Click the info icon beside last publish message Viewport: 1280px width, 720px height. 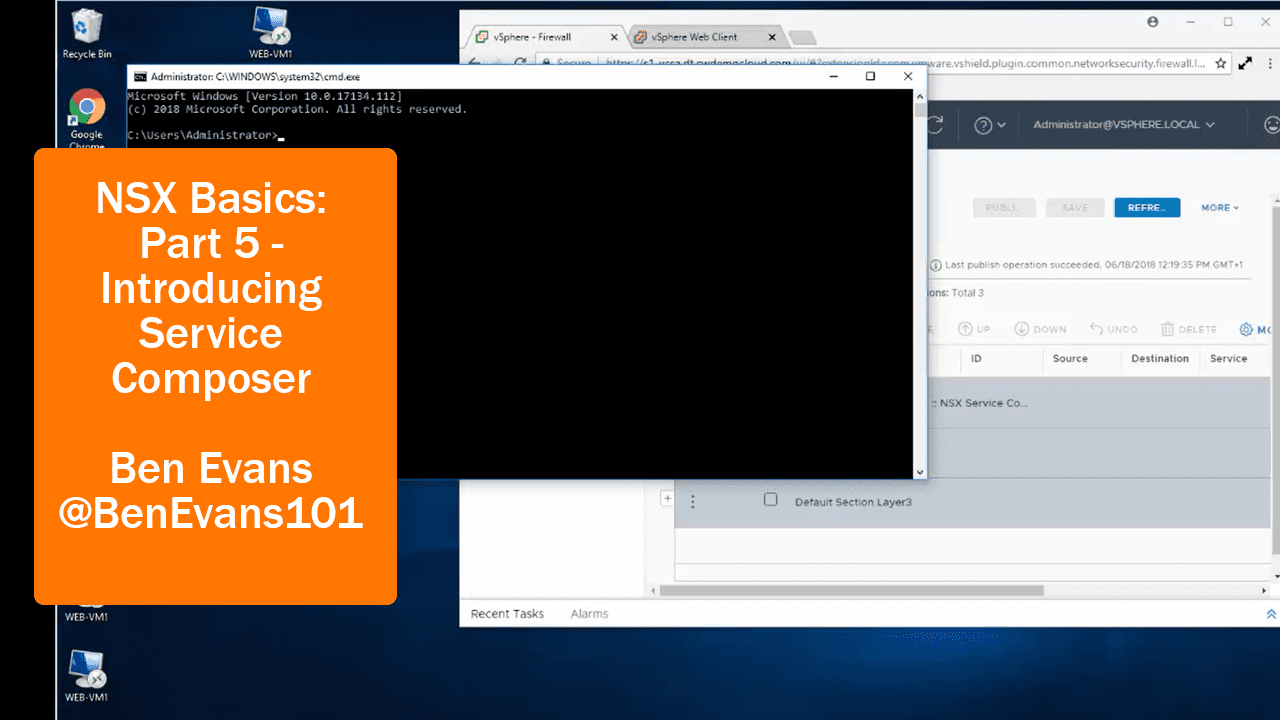pyautogui.click(x=935, y=265)
